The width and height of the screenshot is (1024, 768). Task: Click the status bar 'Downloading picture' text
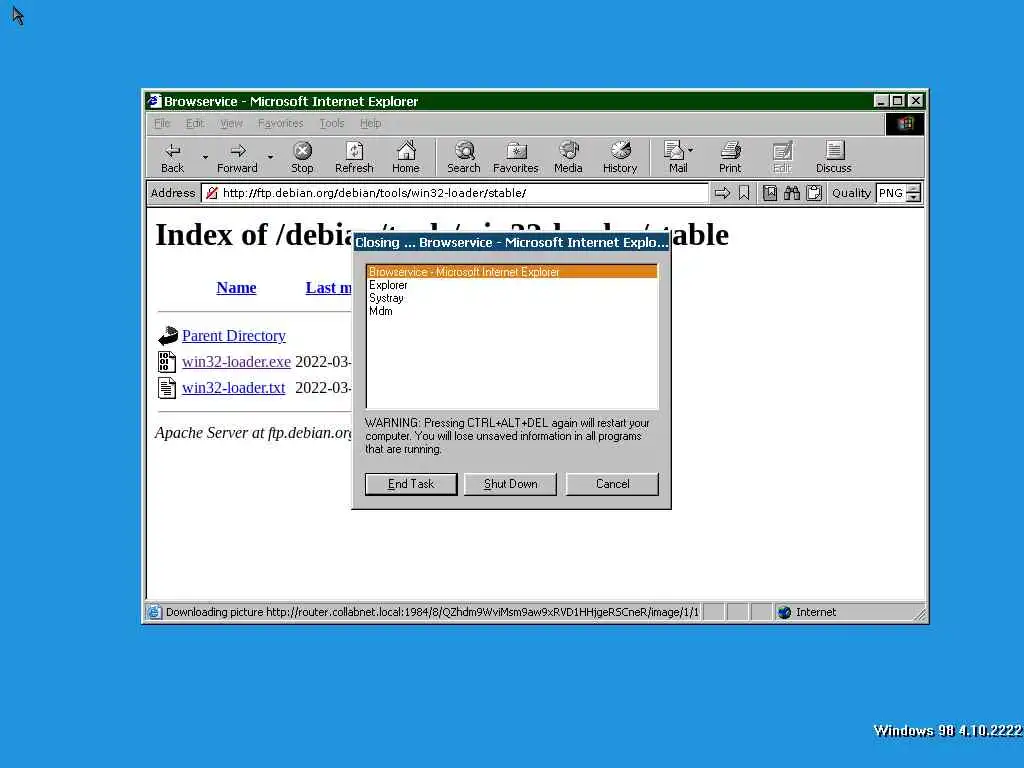(x=432, y=612)
